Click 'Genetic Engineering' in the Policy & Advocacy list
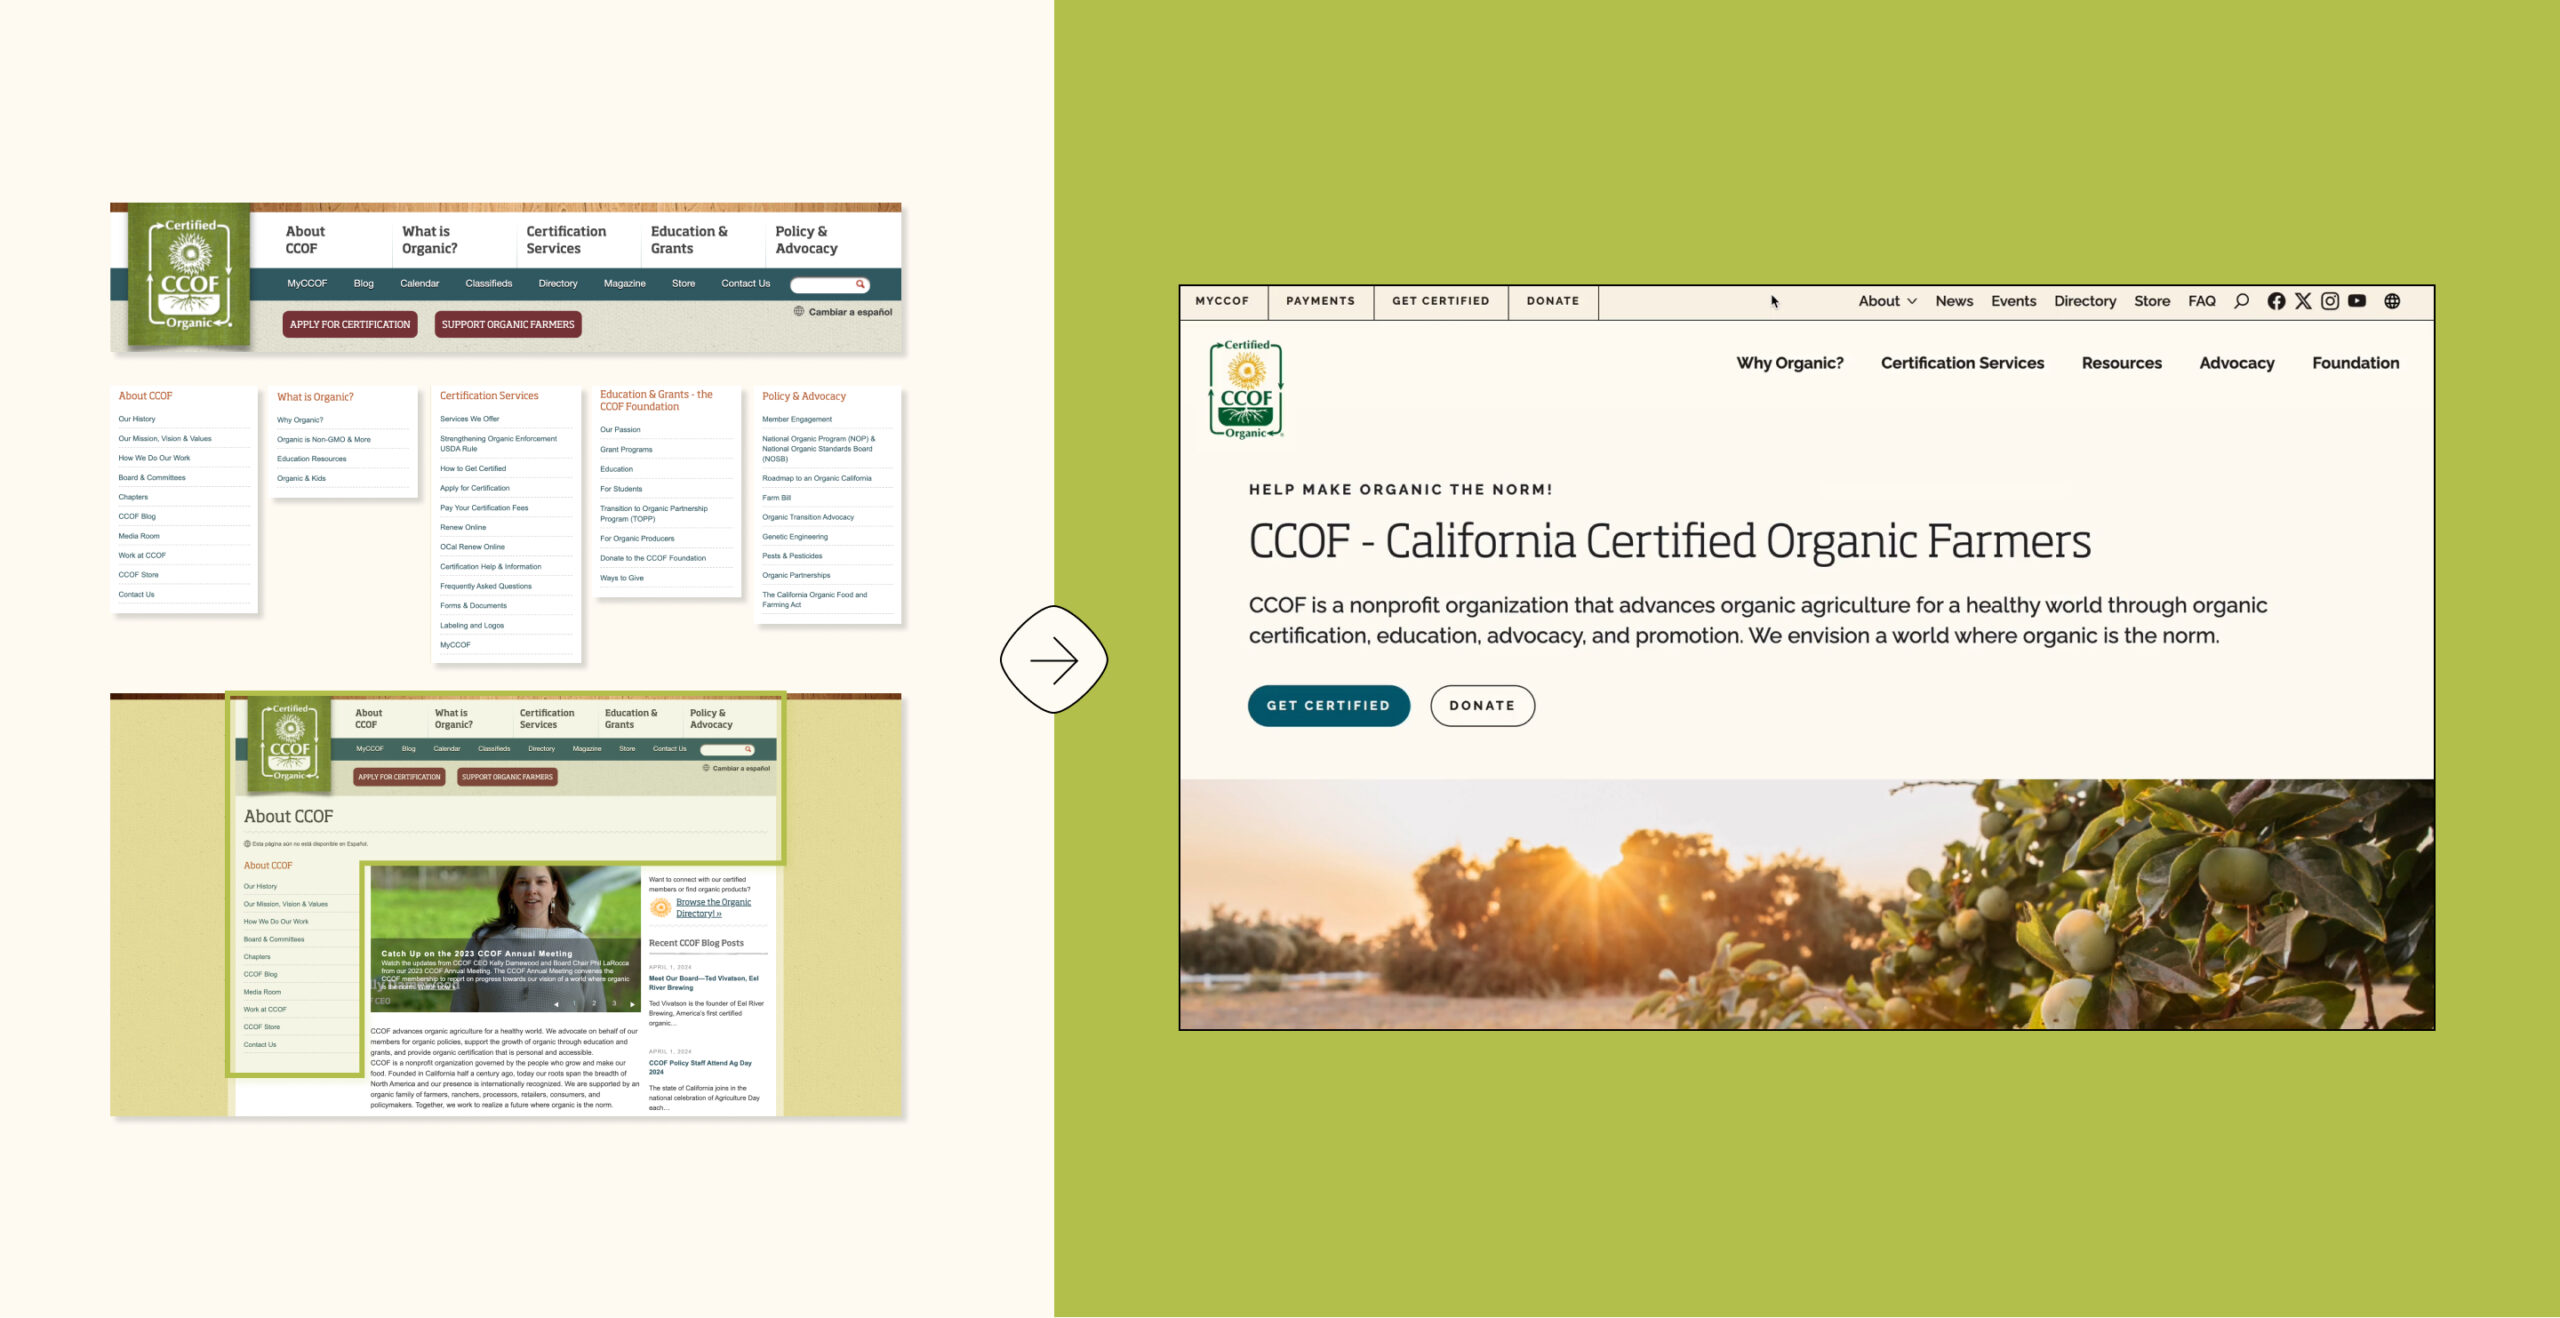The height and width of the screenshot is (1318, 2560). tap(795, 537)
